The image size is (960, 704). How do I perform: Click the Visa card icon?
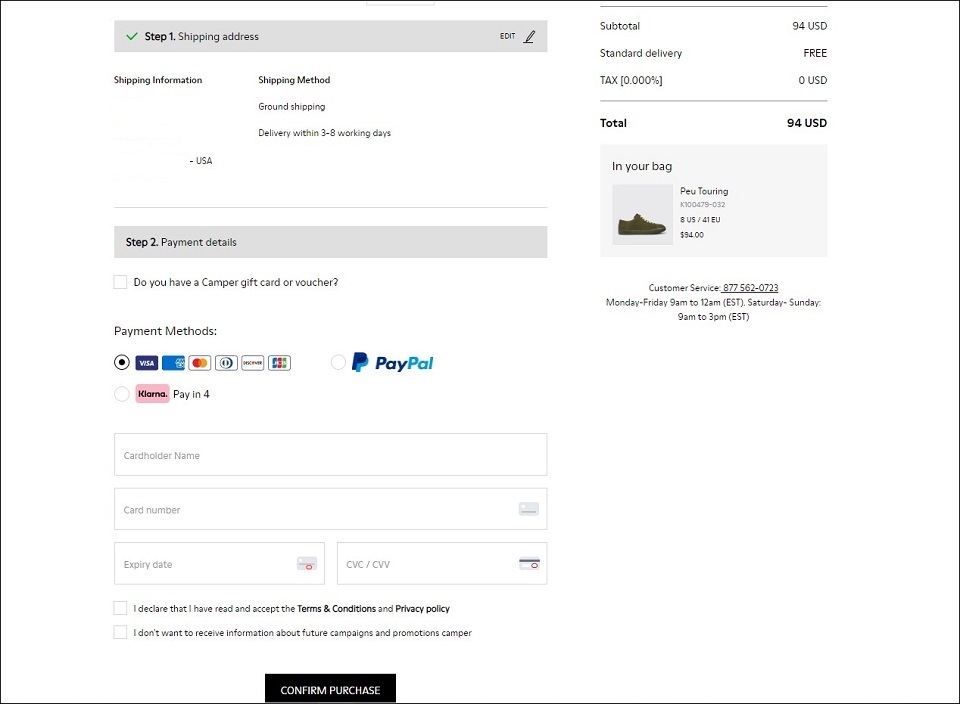(146, 363)
